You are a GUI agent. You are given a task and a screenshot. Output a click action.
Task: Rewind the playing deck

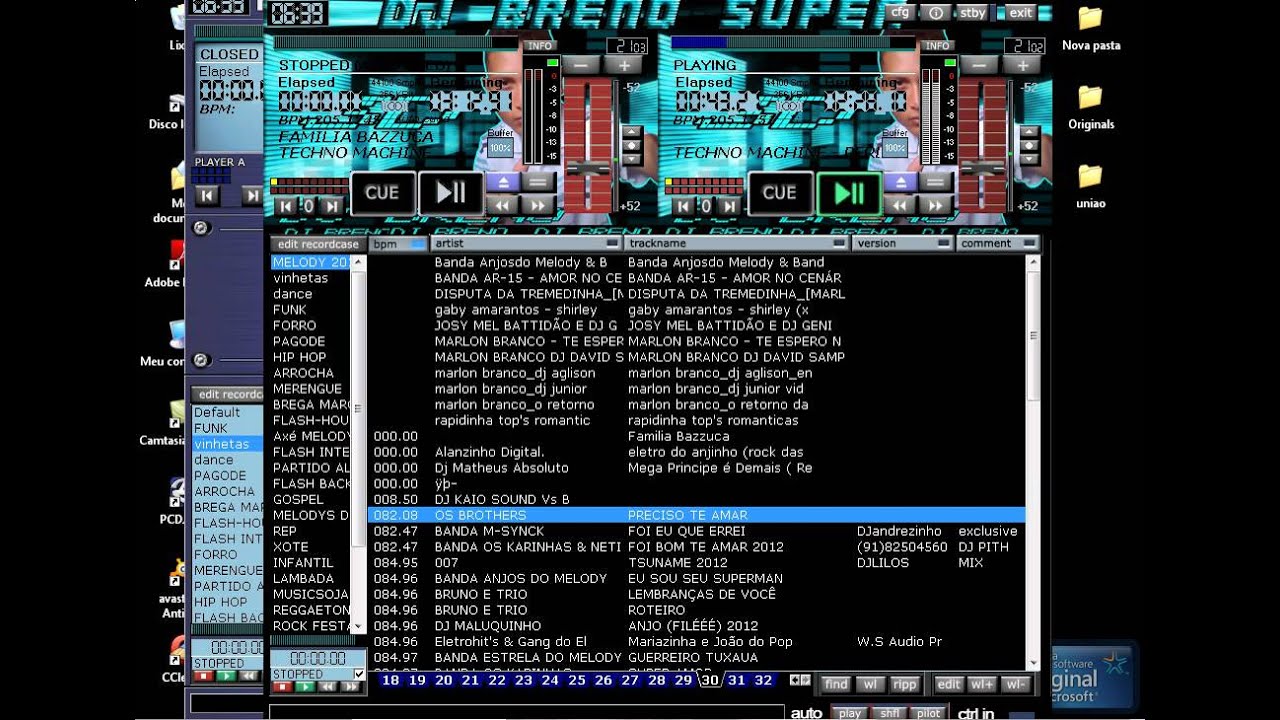[901, 205]
